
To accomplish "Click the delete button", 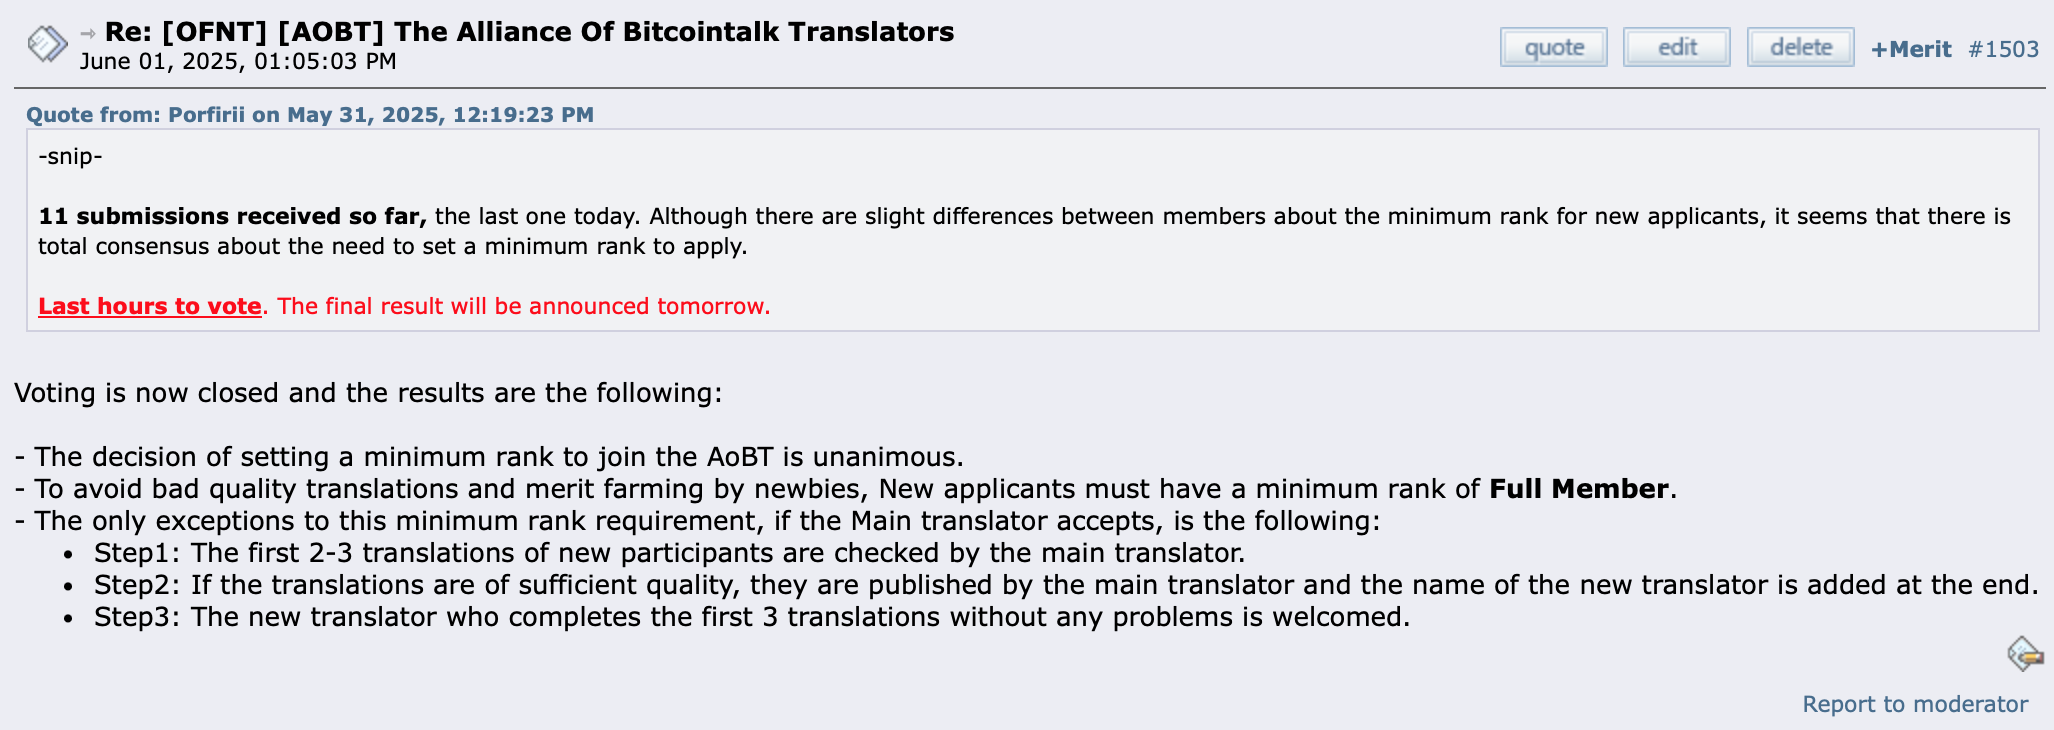I will (1801, 47).
